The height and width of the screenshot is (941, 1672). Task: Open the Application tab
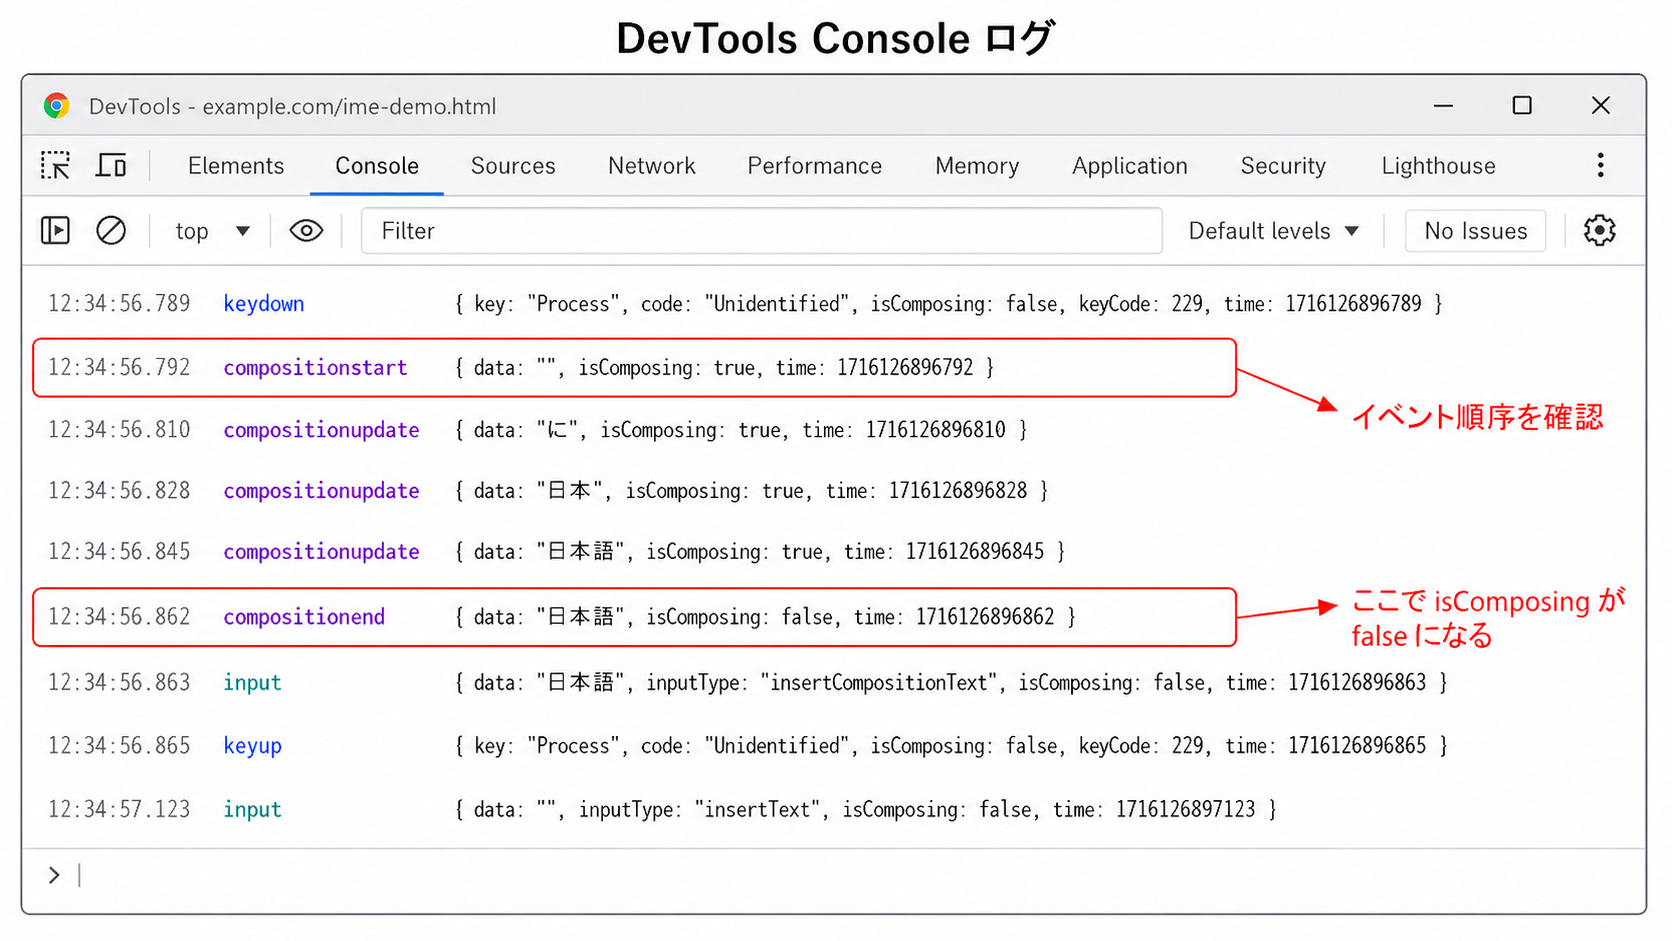tap(1130, 166)
